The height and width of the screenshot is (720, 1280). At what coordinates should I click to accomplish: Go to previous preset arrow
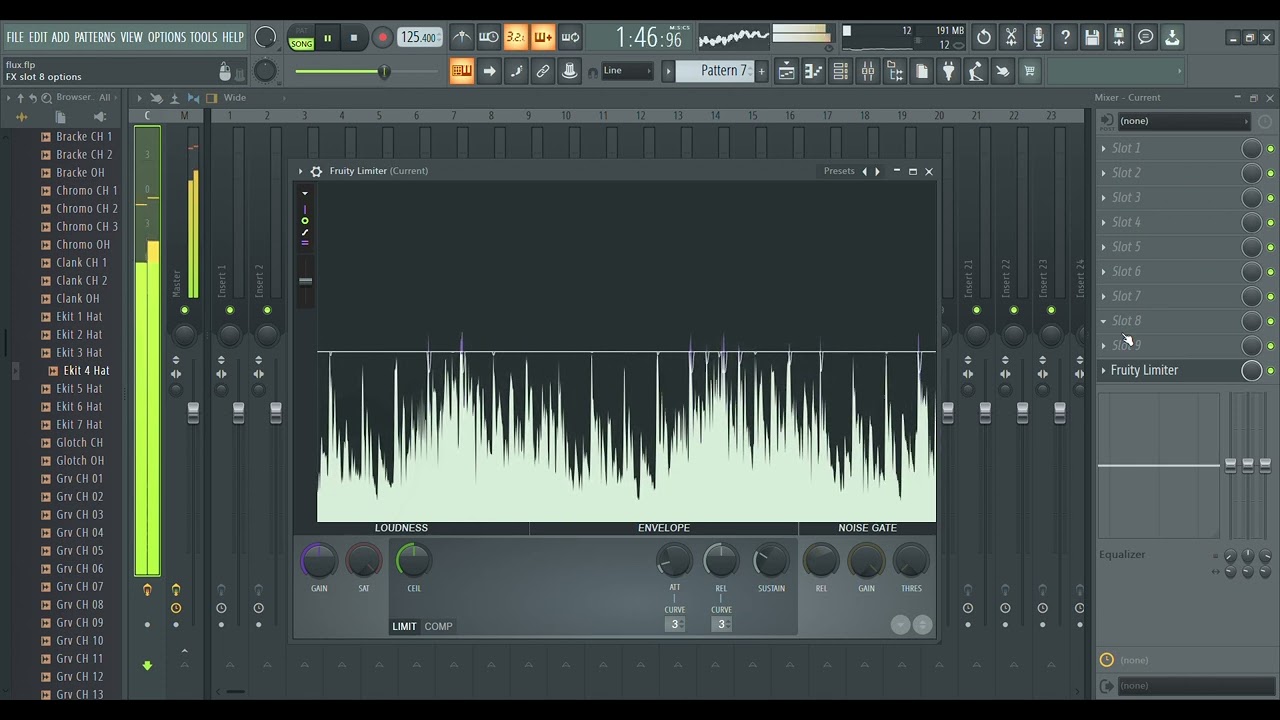point(865,171)
